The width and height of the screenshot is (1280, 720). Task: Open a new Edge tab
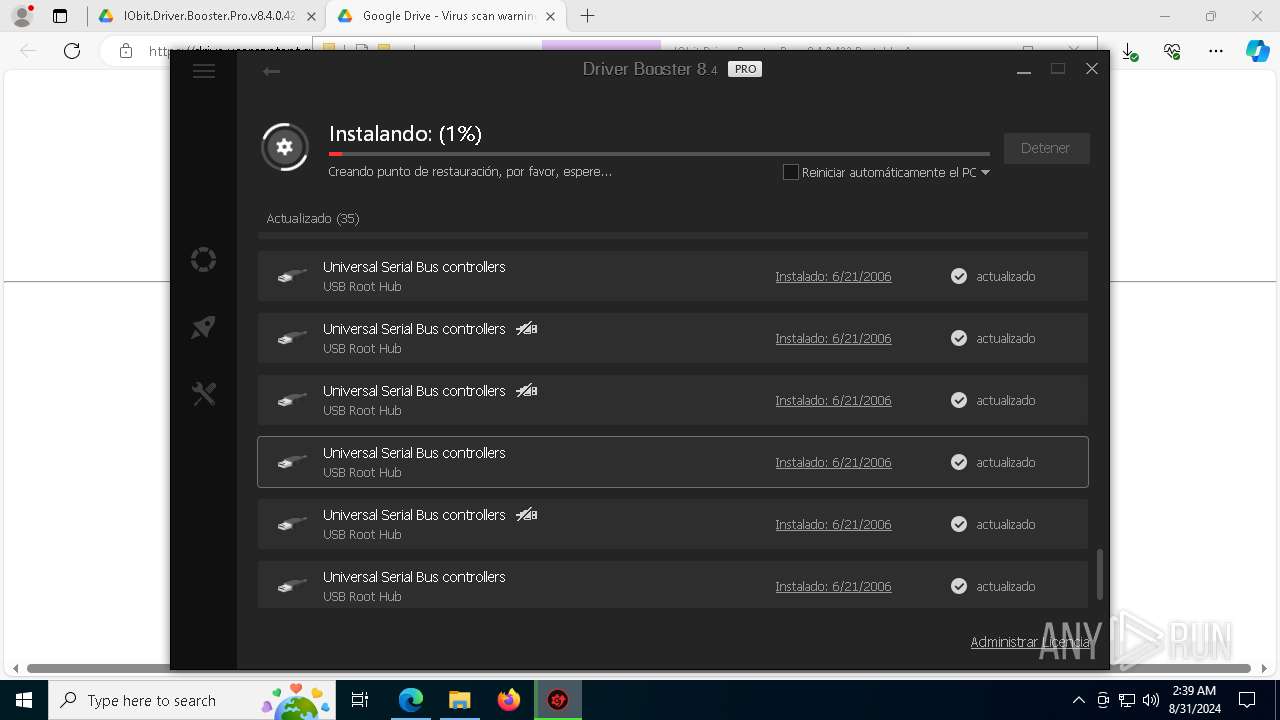coord(587,16)
